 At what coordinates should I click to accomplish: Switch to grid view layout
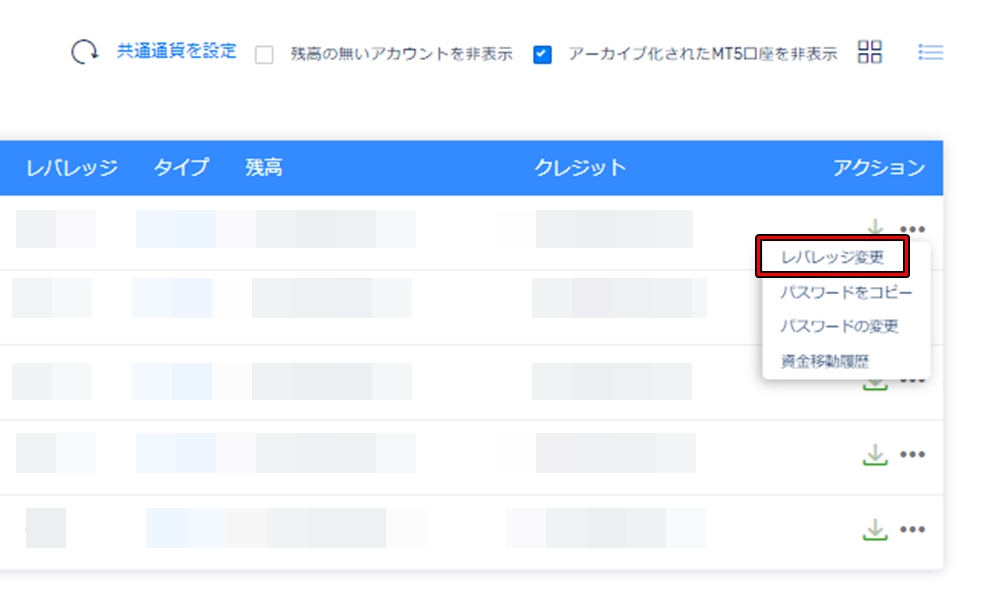point(870,52)
